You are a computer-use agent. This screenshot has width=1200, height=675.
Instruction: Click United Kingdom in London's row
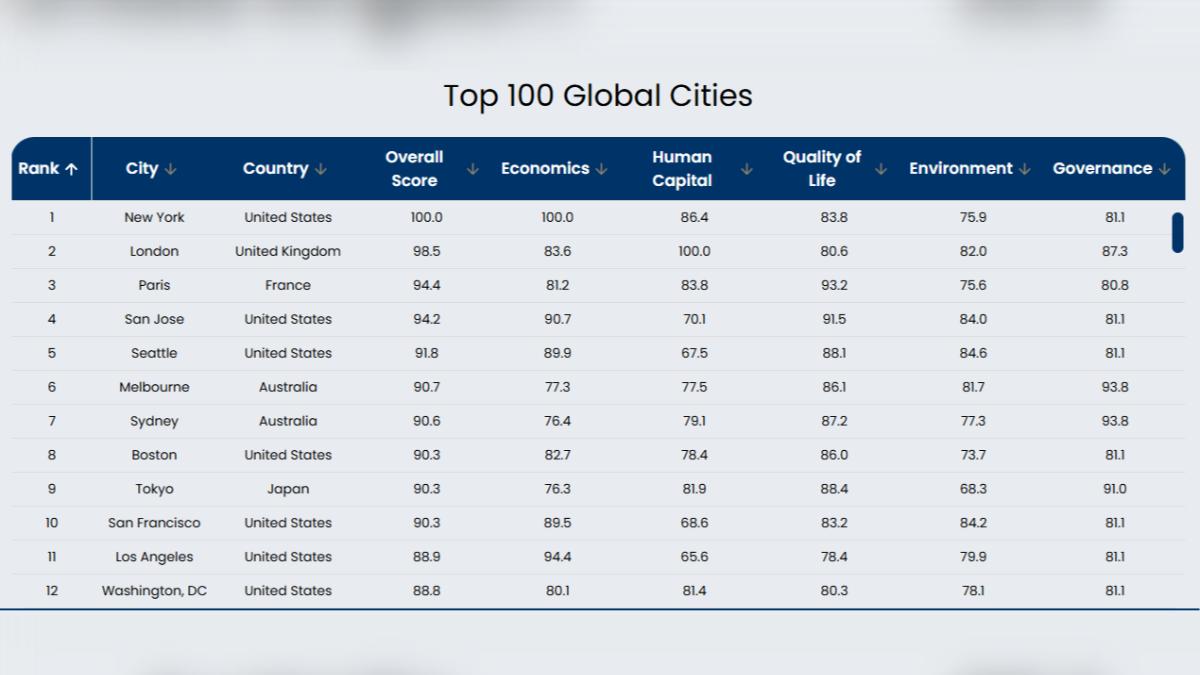pos(288,251)
